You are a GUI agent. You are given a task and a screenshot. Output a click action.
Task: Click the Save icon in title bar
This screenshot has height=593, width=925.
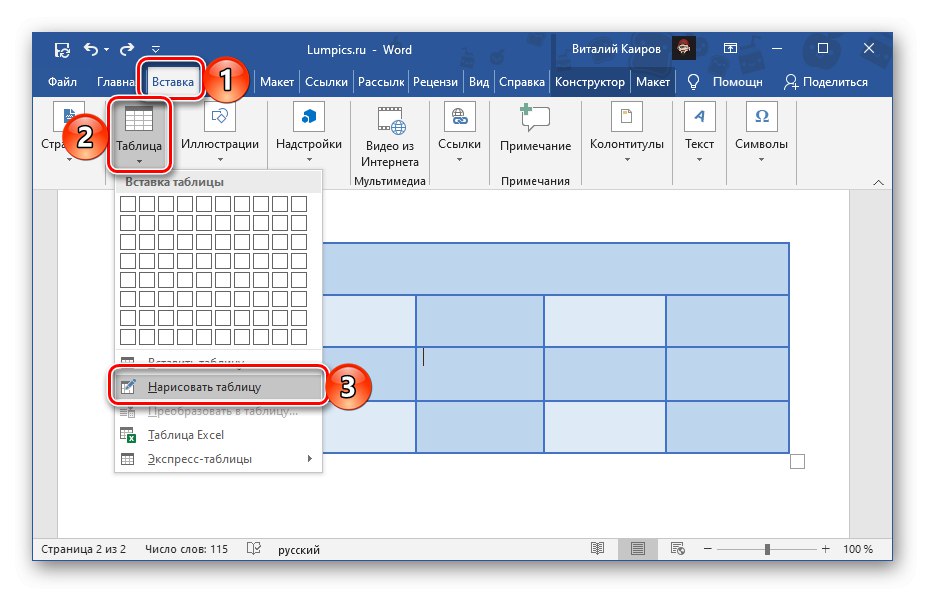62,50
